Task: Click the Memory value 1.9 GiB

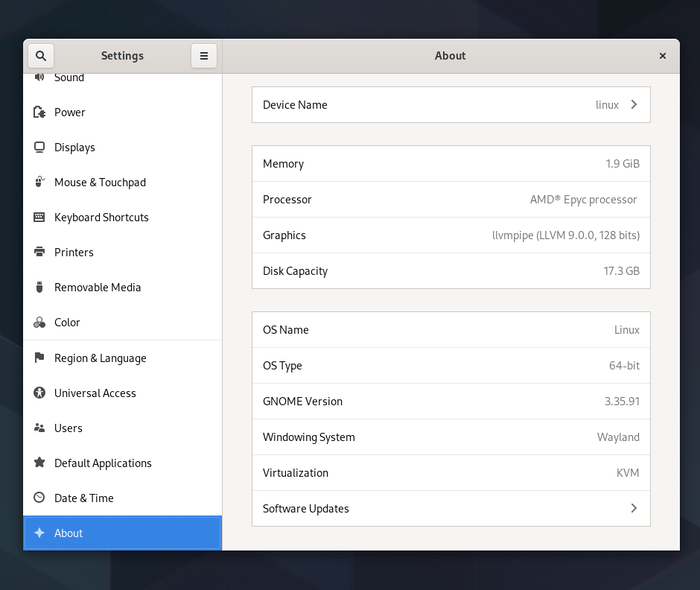Action: [622, 164]
